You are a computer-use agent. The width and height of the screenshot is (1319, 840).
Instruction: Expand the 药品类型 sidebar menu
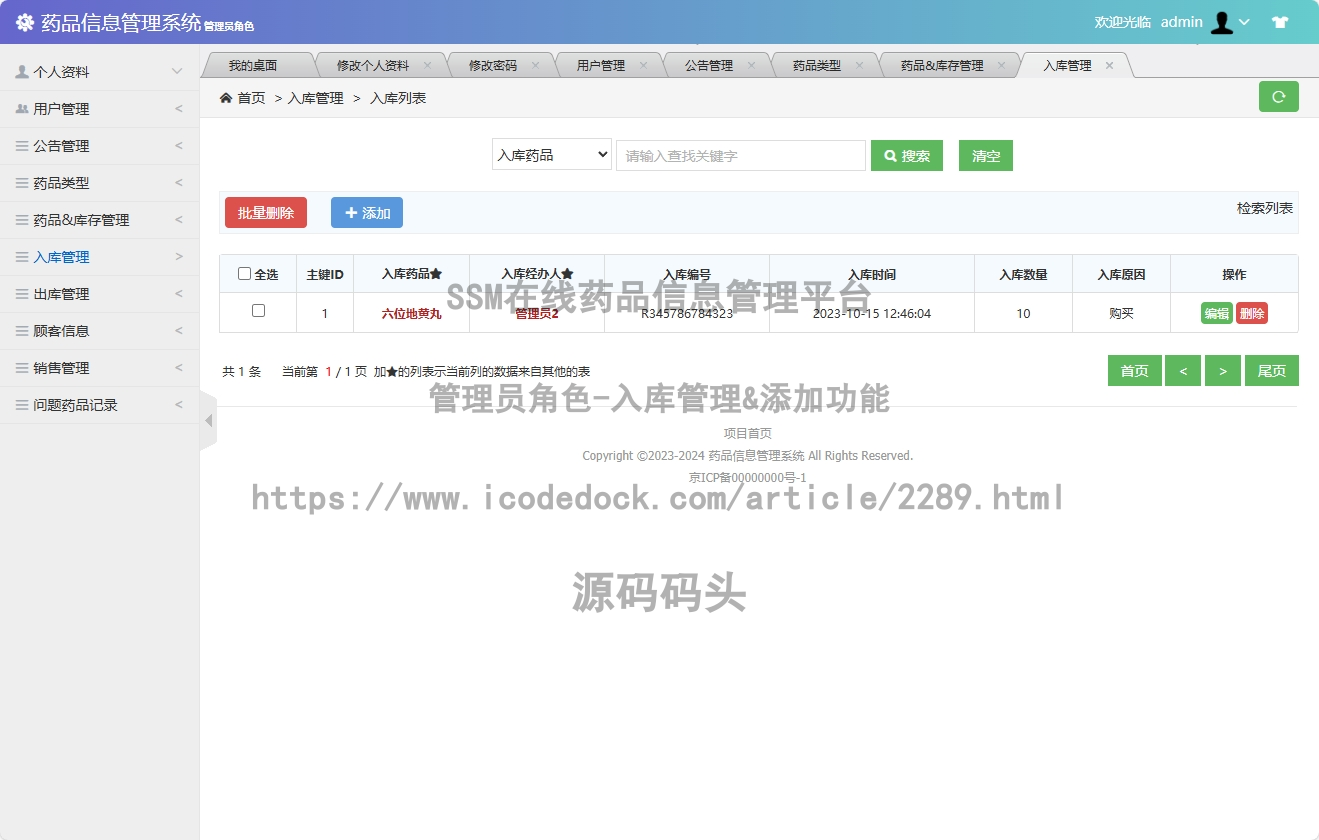[x=179, y=183]
